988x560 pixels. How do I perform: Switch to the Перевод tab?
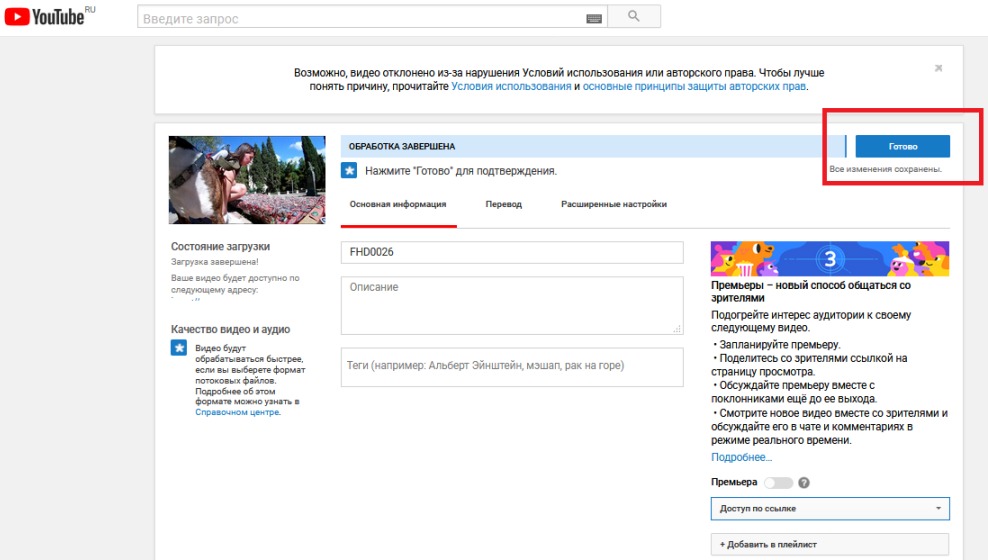[x=503, y=204]
